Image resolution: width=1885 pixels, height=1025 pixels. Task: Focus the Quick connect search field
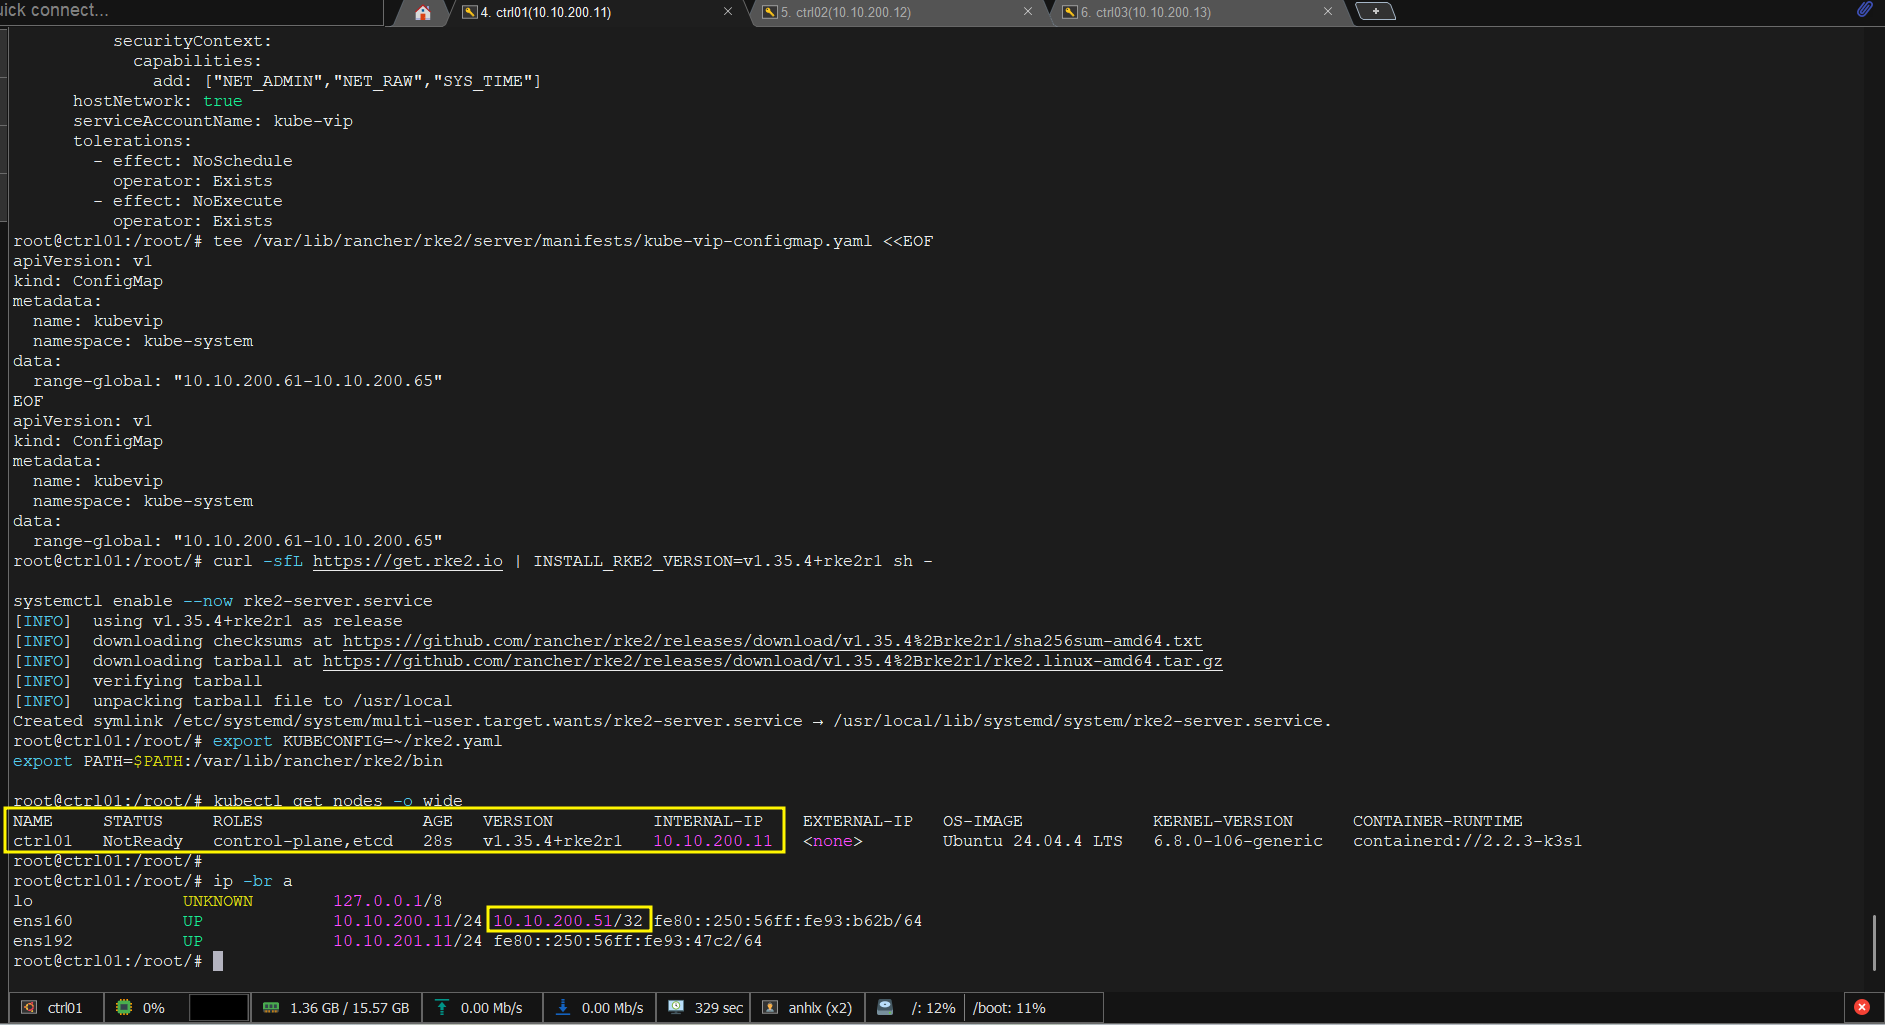pos(190,11)
